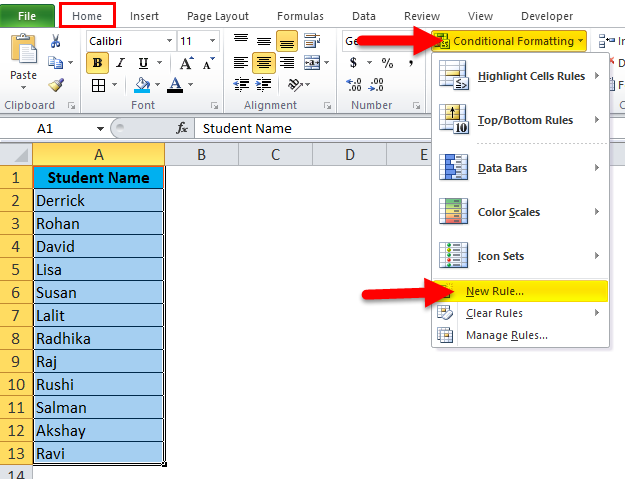This screenshot has height=479, width=625.
Task: Toggle Bold formatting
Action: coord(97,63)
